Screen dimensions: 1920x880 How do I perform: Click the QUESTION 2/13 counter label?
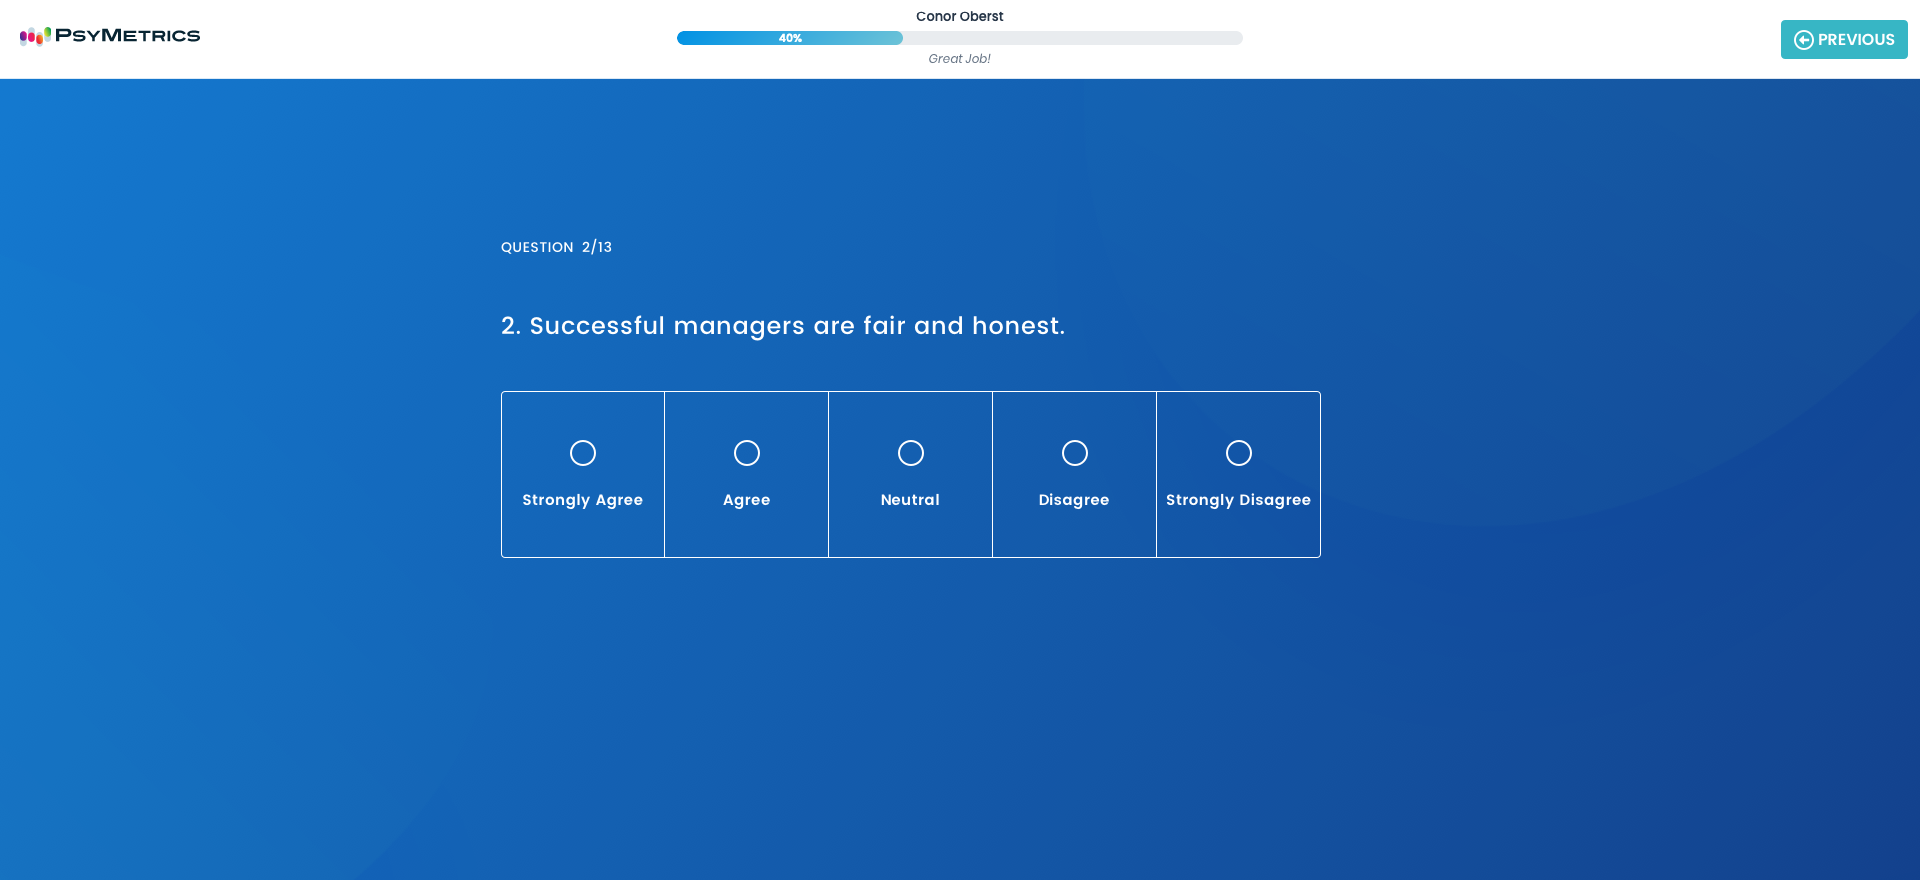pyautogui.click(x=556, y=247)
